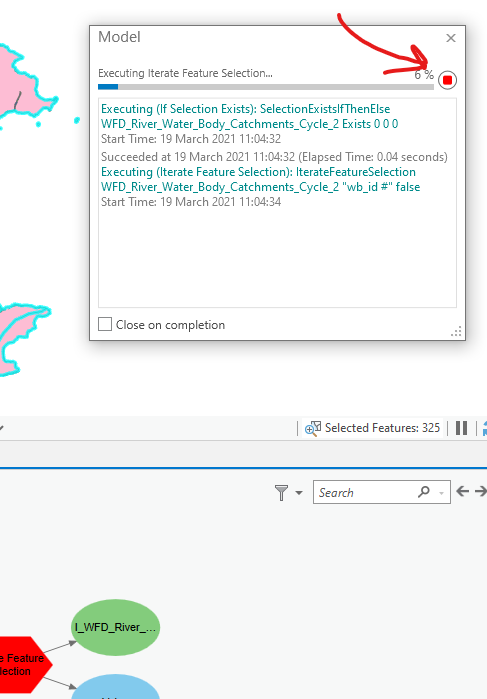
Task: Click the 6 % progress percentage label
Action: (424, 74)
